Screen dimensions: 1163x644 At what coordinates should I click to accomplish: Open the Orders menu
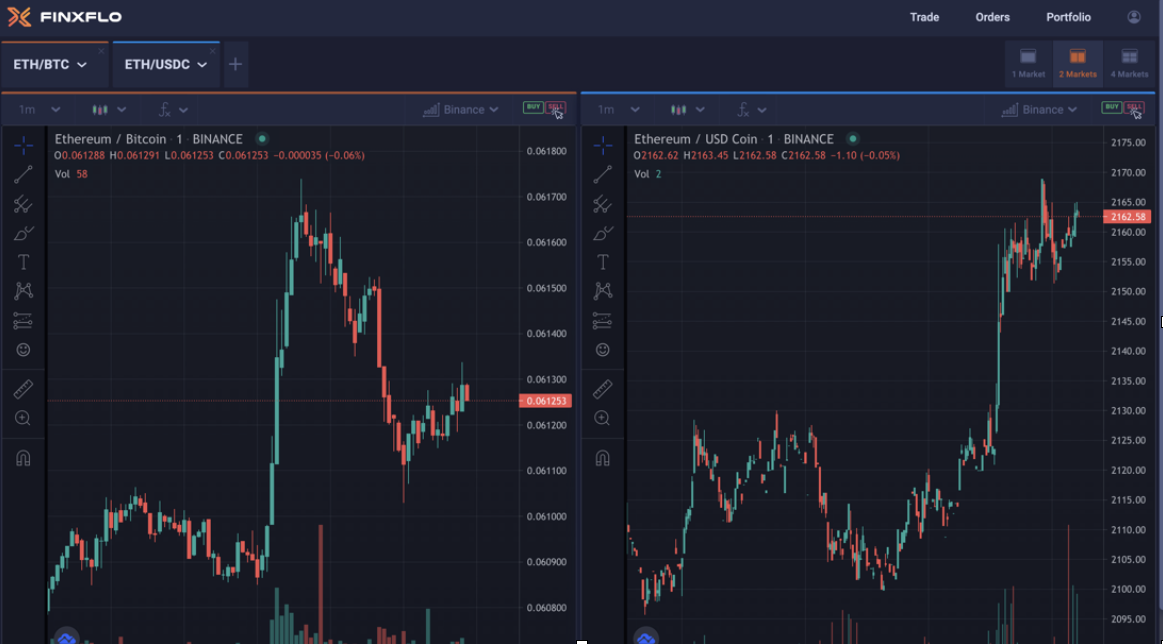(992, 17)
